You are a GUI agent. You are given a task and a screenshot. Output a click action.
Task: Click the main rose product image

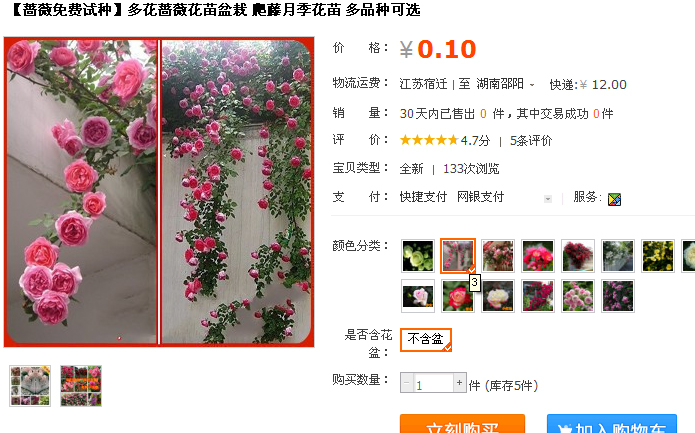coord(159,192)
